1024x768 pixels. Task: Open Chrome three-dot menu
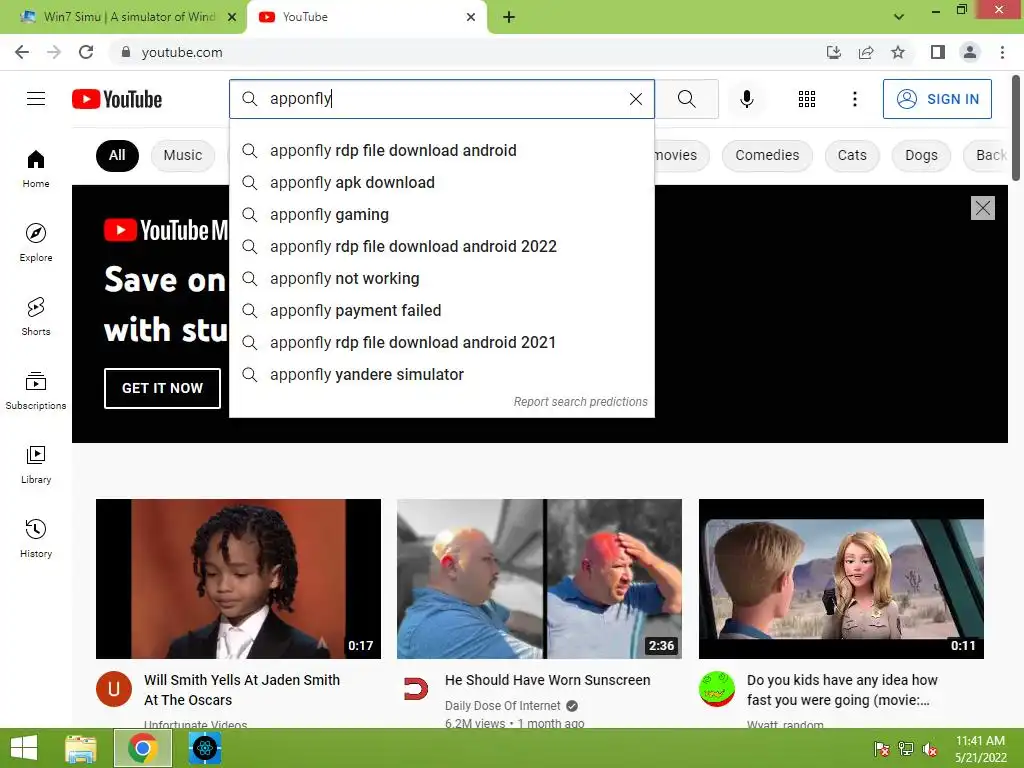[1002, 52]
